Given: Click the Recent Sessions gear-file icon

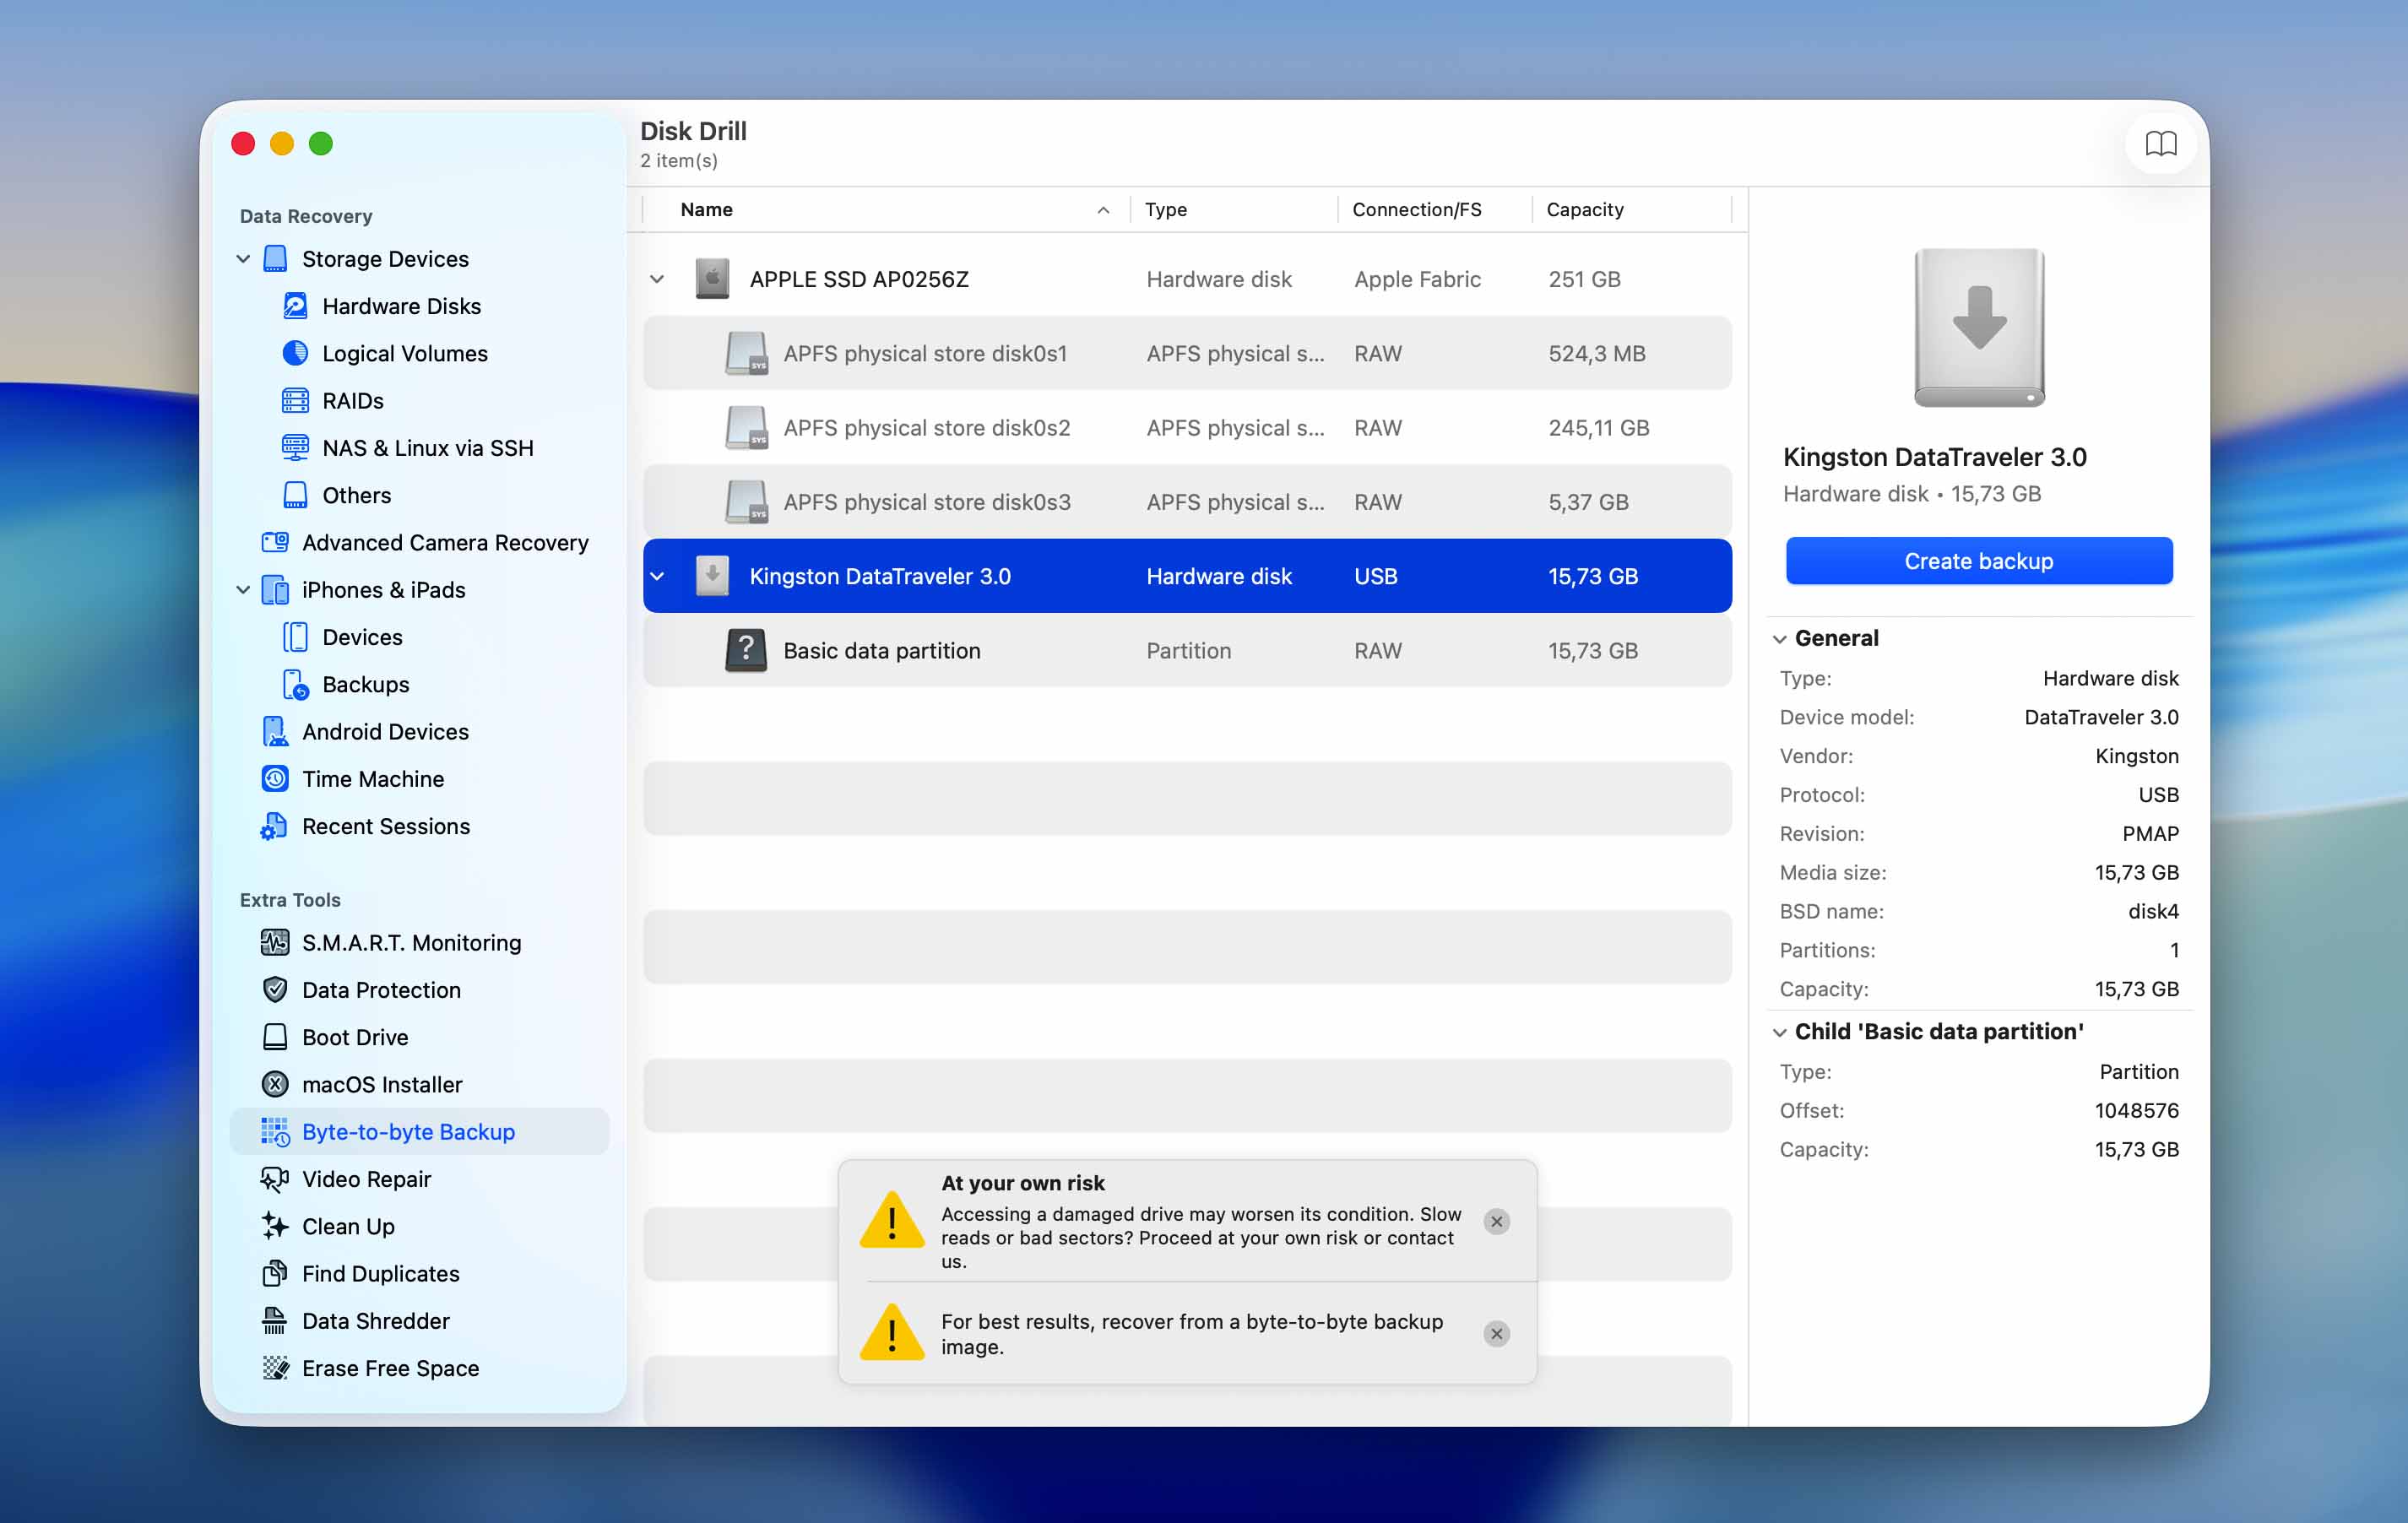Looking at the screenshot, I should [x=275, y=826].
